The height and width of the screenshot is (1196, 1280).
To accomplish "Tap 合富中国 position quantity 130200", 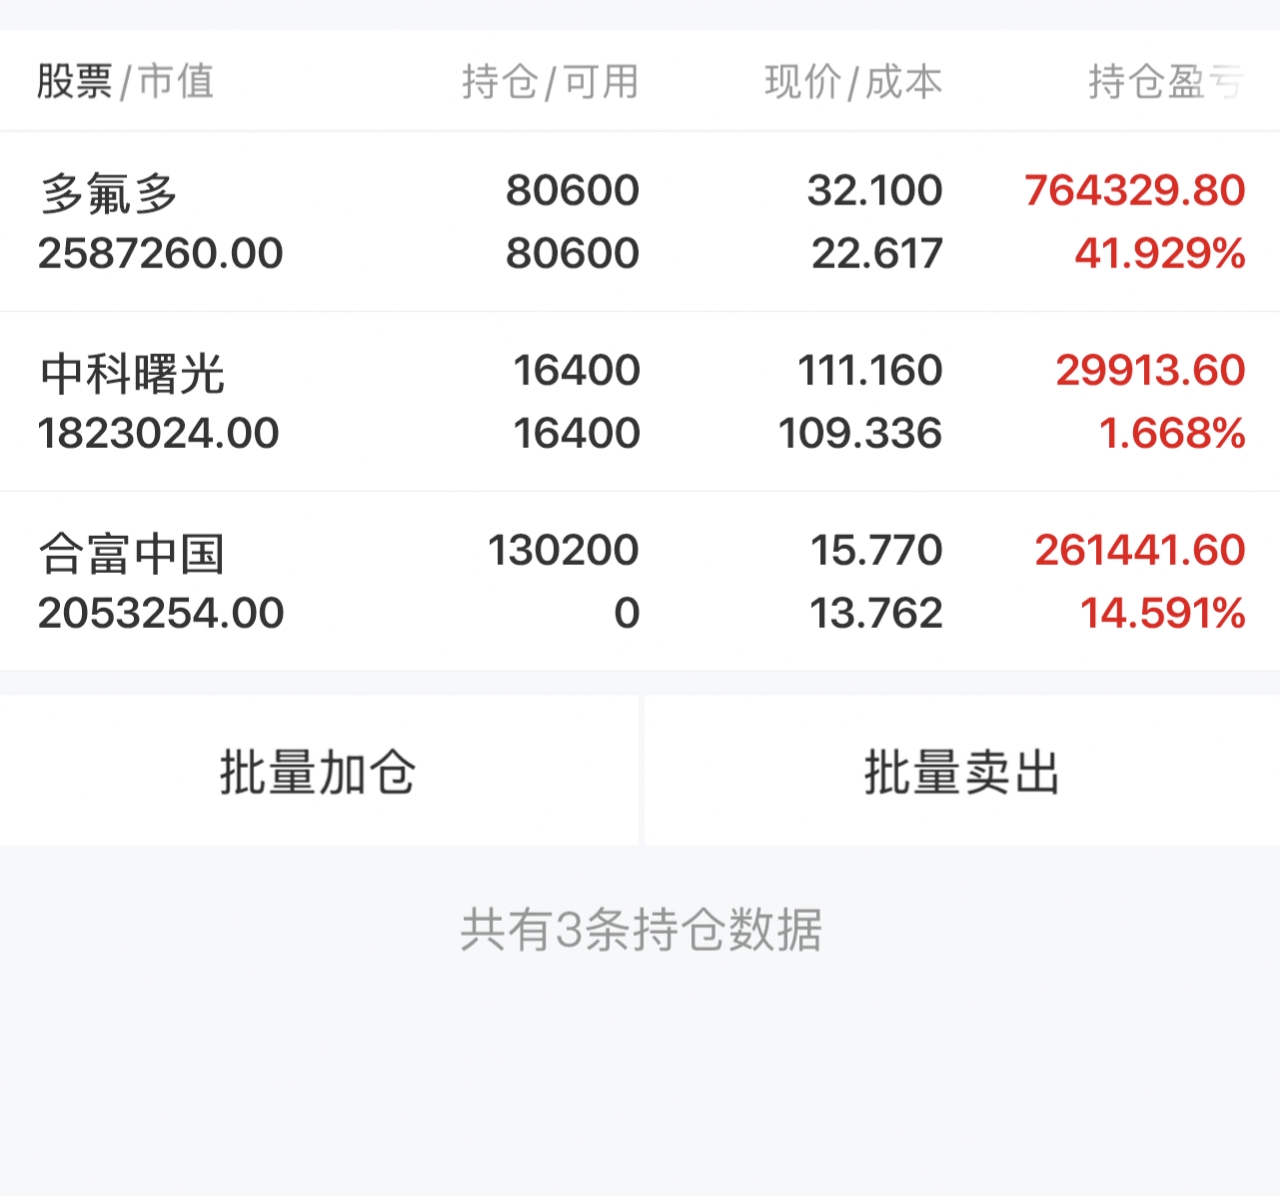I will click(x=563, y=550).
